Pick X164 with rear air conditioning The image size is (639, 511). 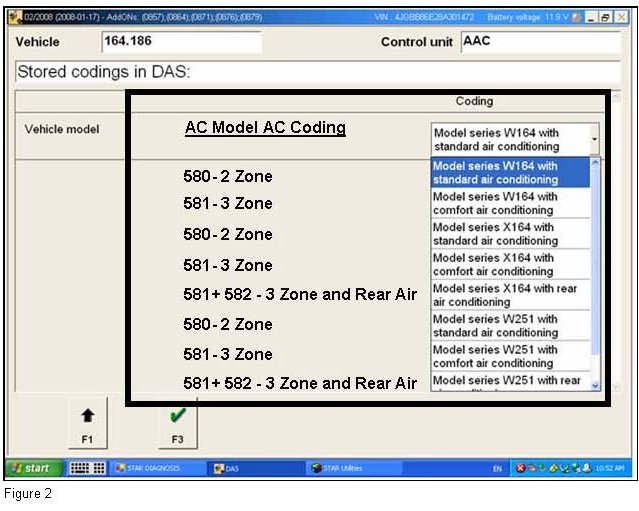[x=511, y=295]
